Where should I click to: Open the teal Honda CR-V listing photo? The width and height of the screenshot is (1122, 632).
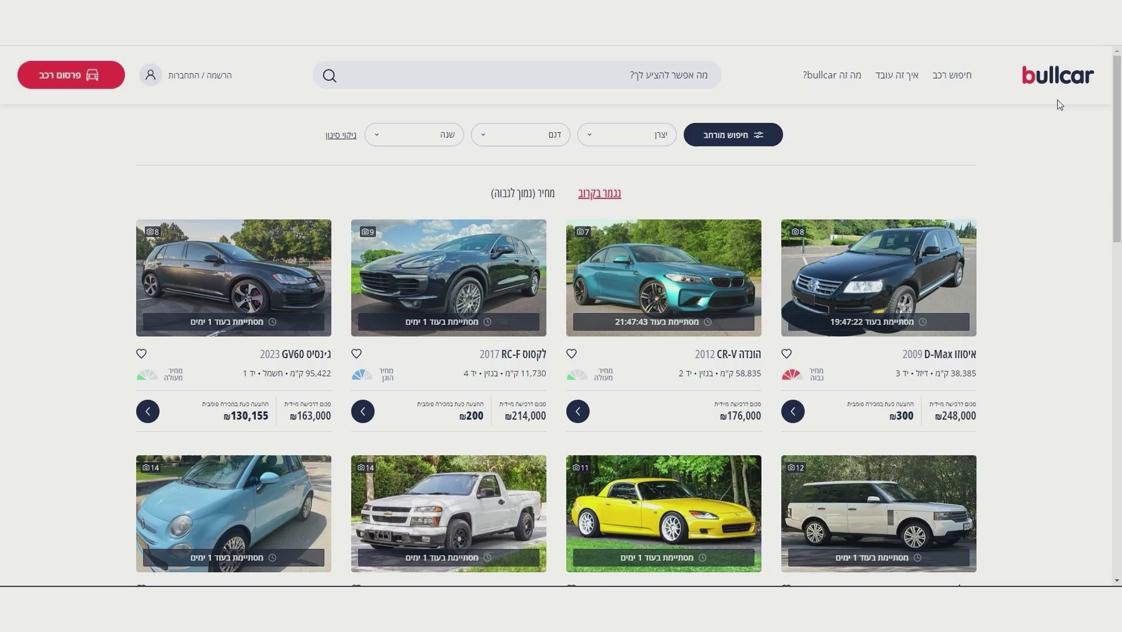click(663, 278)
